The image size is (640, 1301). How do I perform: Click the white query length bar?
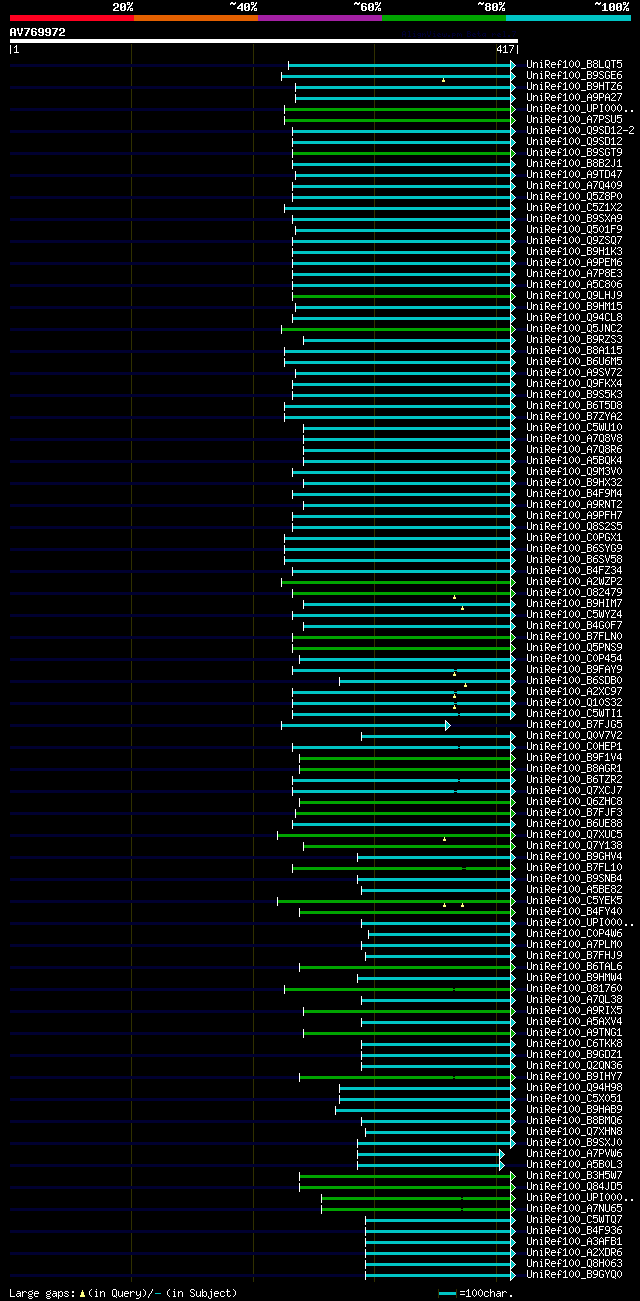coord(263,41)
